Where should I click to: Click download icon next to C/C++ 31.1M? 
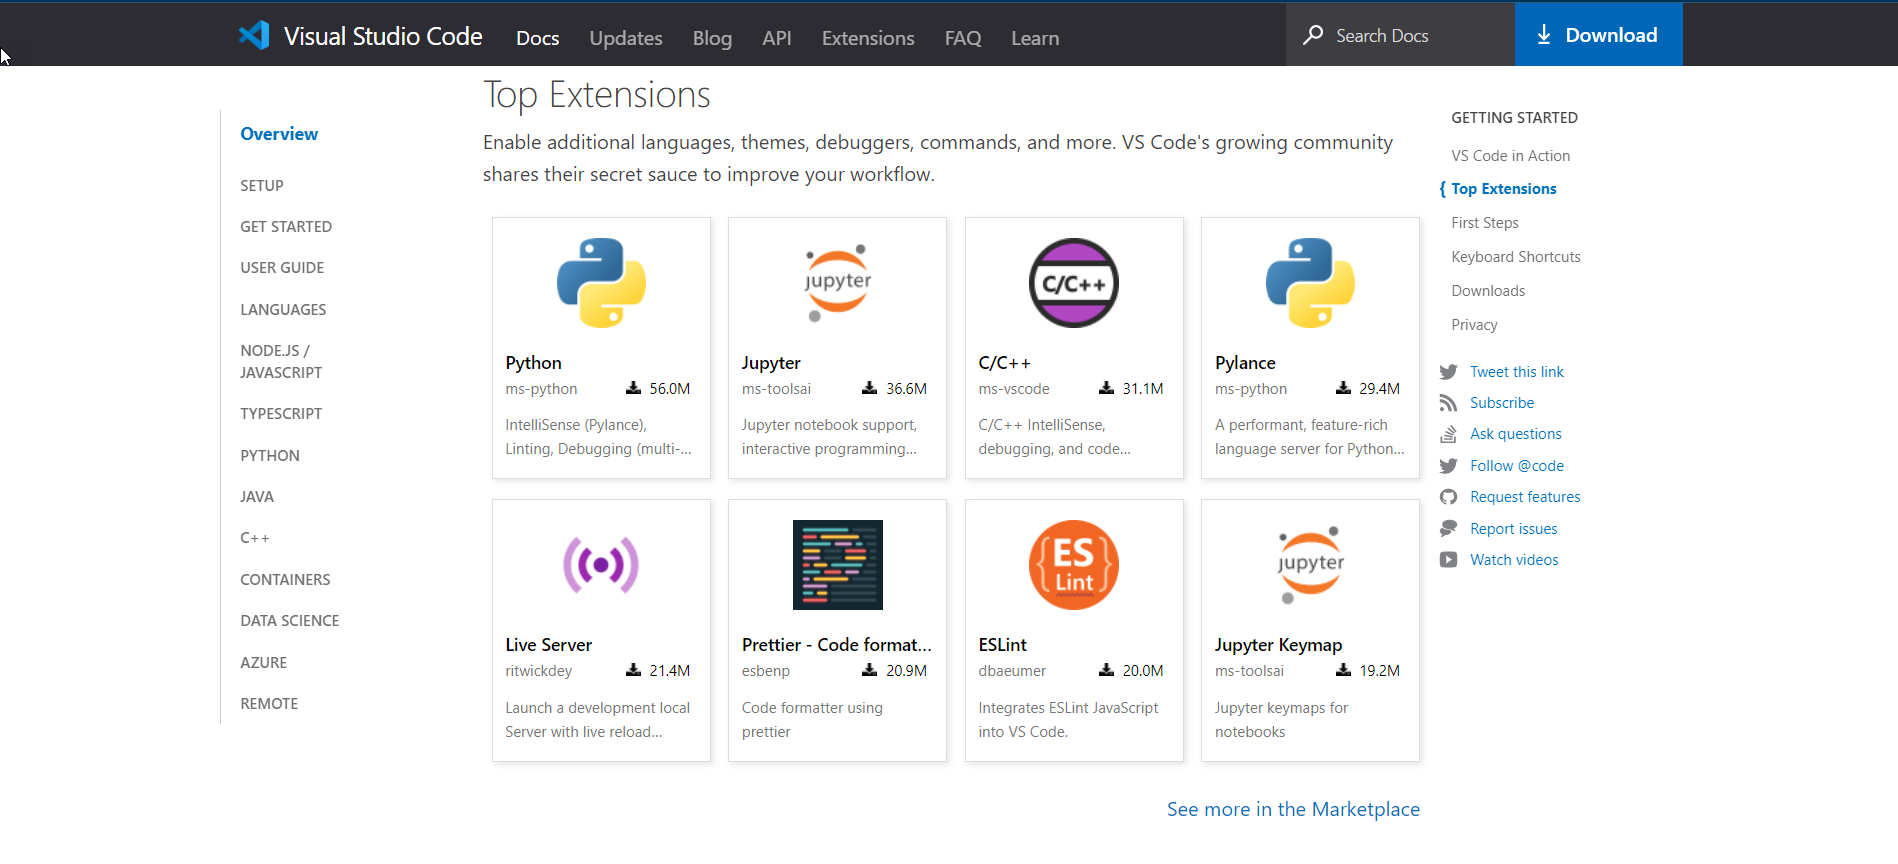[1106, 388]
